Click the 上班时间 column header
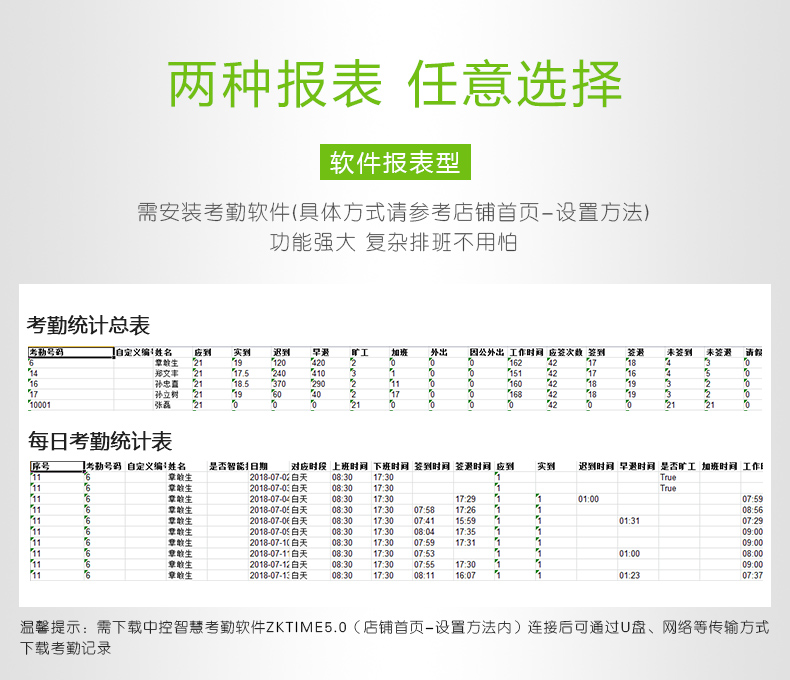The height and width of the screenshot is (680, 790). point(350,466)
